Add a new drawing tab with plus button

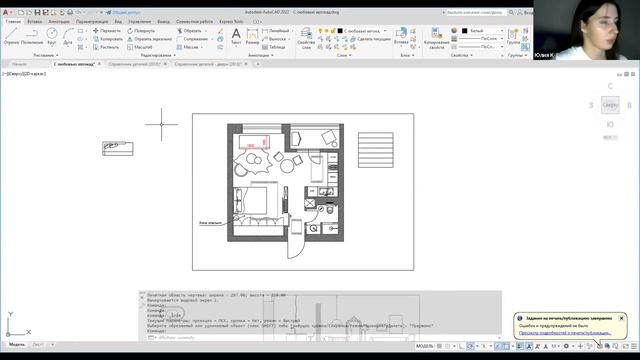[x=258, y=64]
